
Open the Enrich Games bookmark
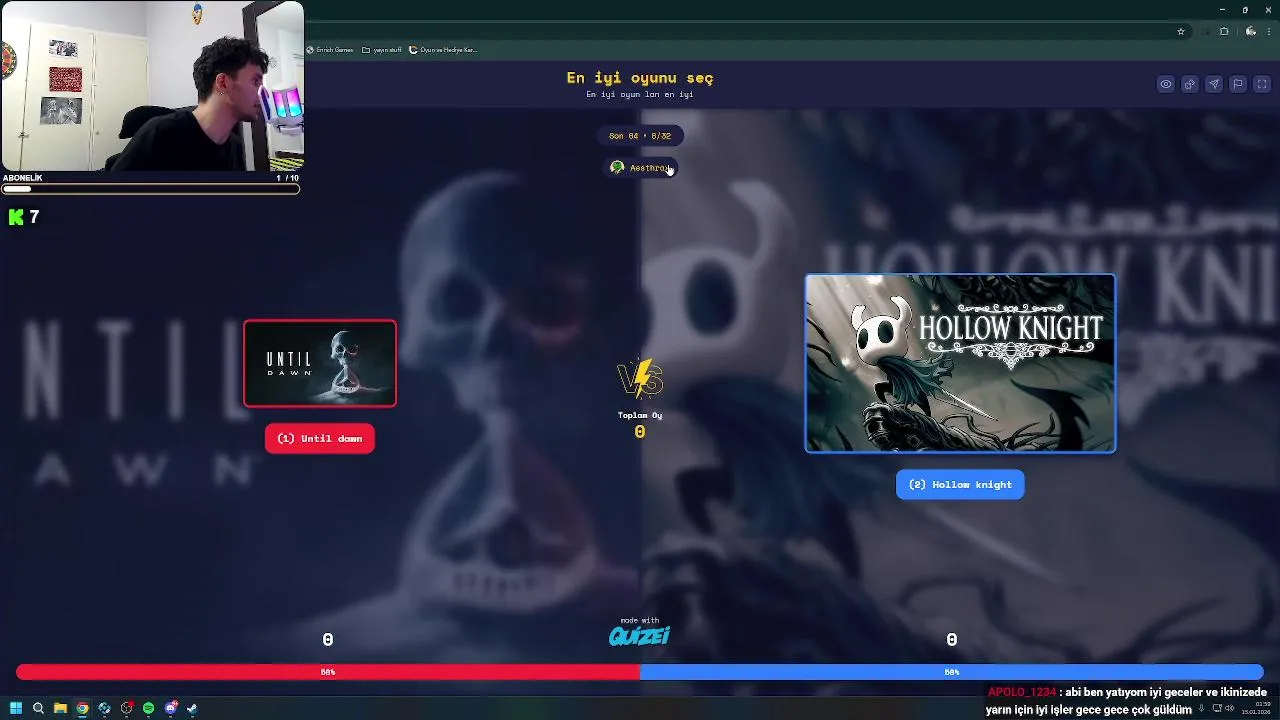tap(331, 50)
